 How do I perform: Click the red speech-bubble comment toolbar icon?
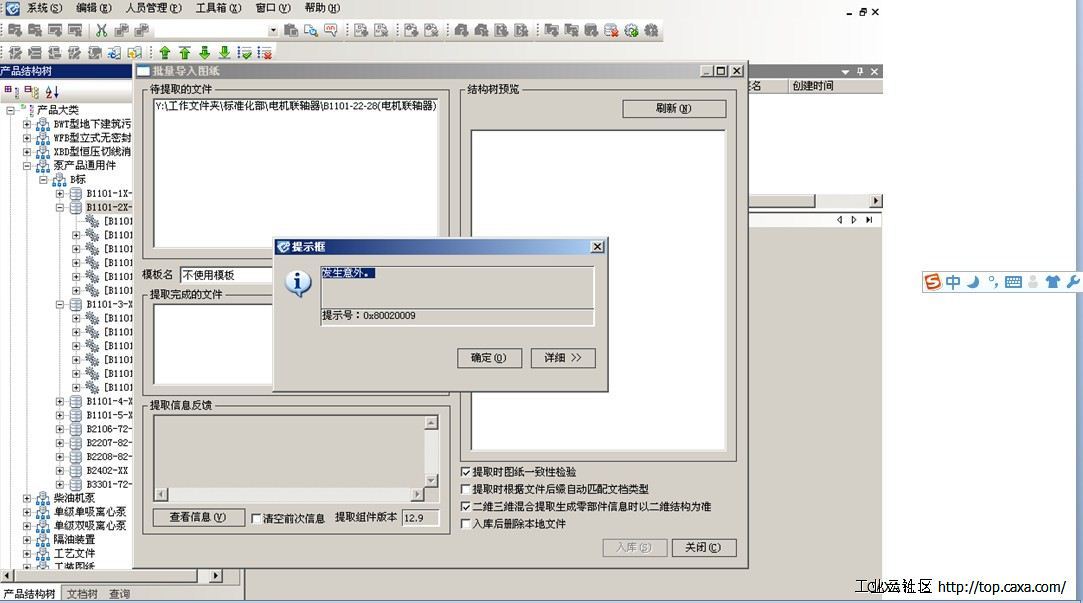331,30
